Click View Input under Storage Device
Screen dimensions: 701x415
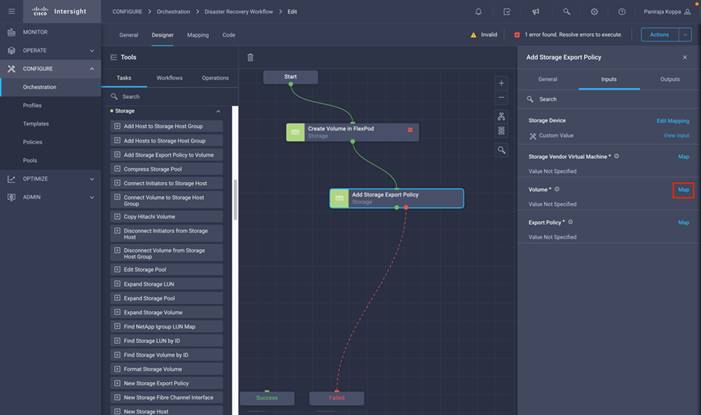click(676, 136)
